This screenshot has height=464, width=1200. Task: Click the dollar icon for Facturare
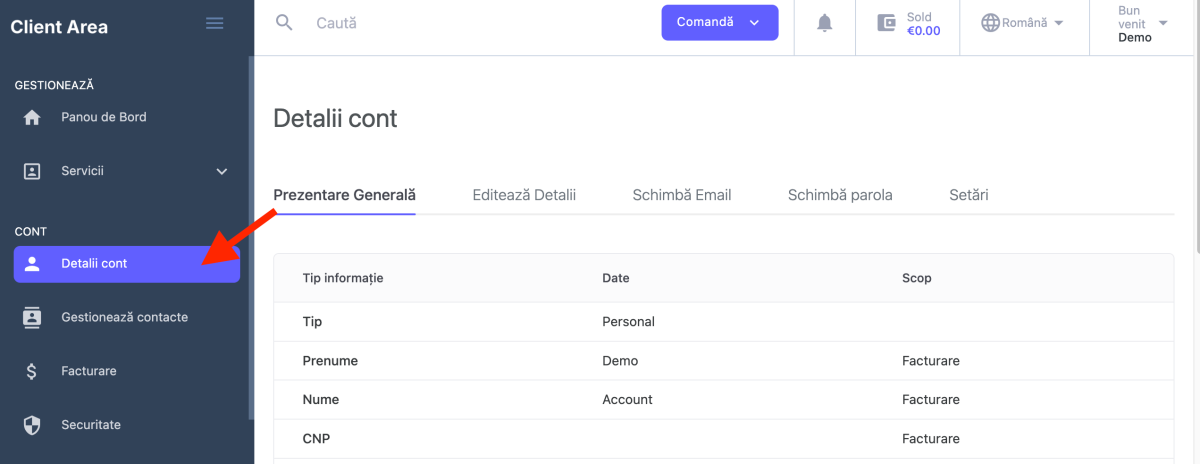pos(32,371)
